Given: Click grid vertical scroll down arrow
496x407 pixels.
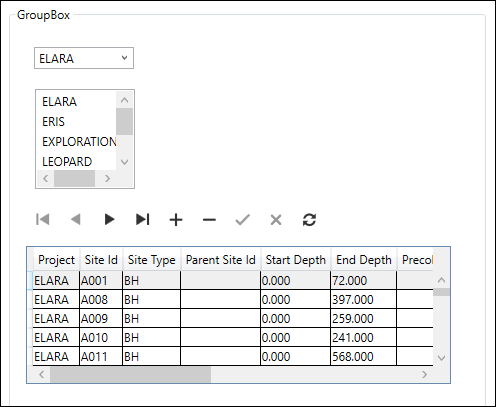Looking at the screenshot, I should pos(441,358).
